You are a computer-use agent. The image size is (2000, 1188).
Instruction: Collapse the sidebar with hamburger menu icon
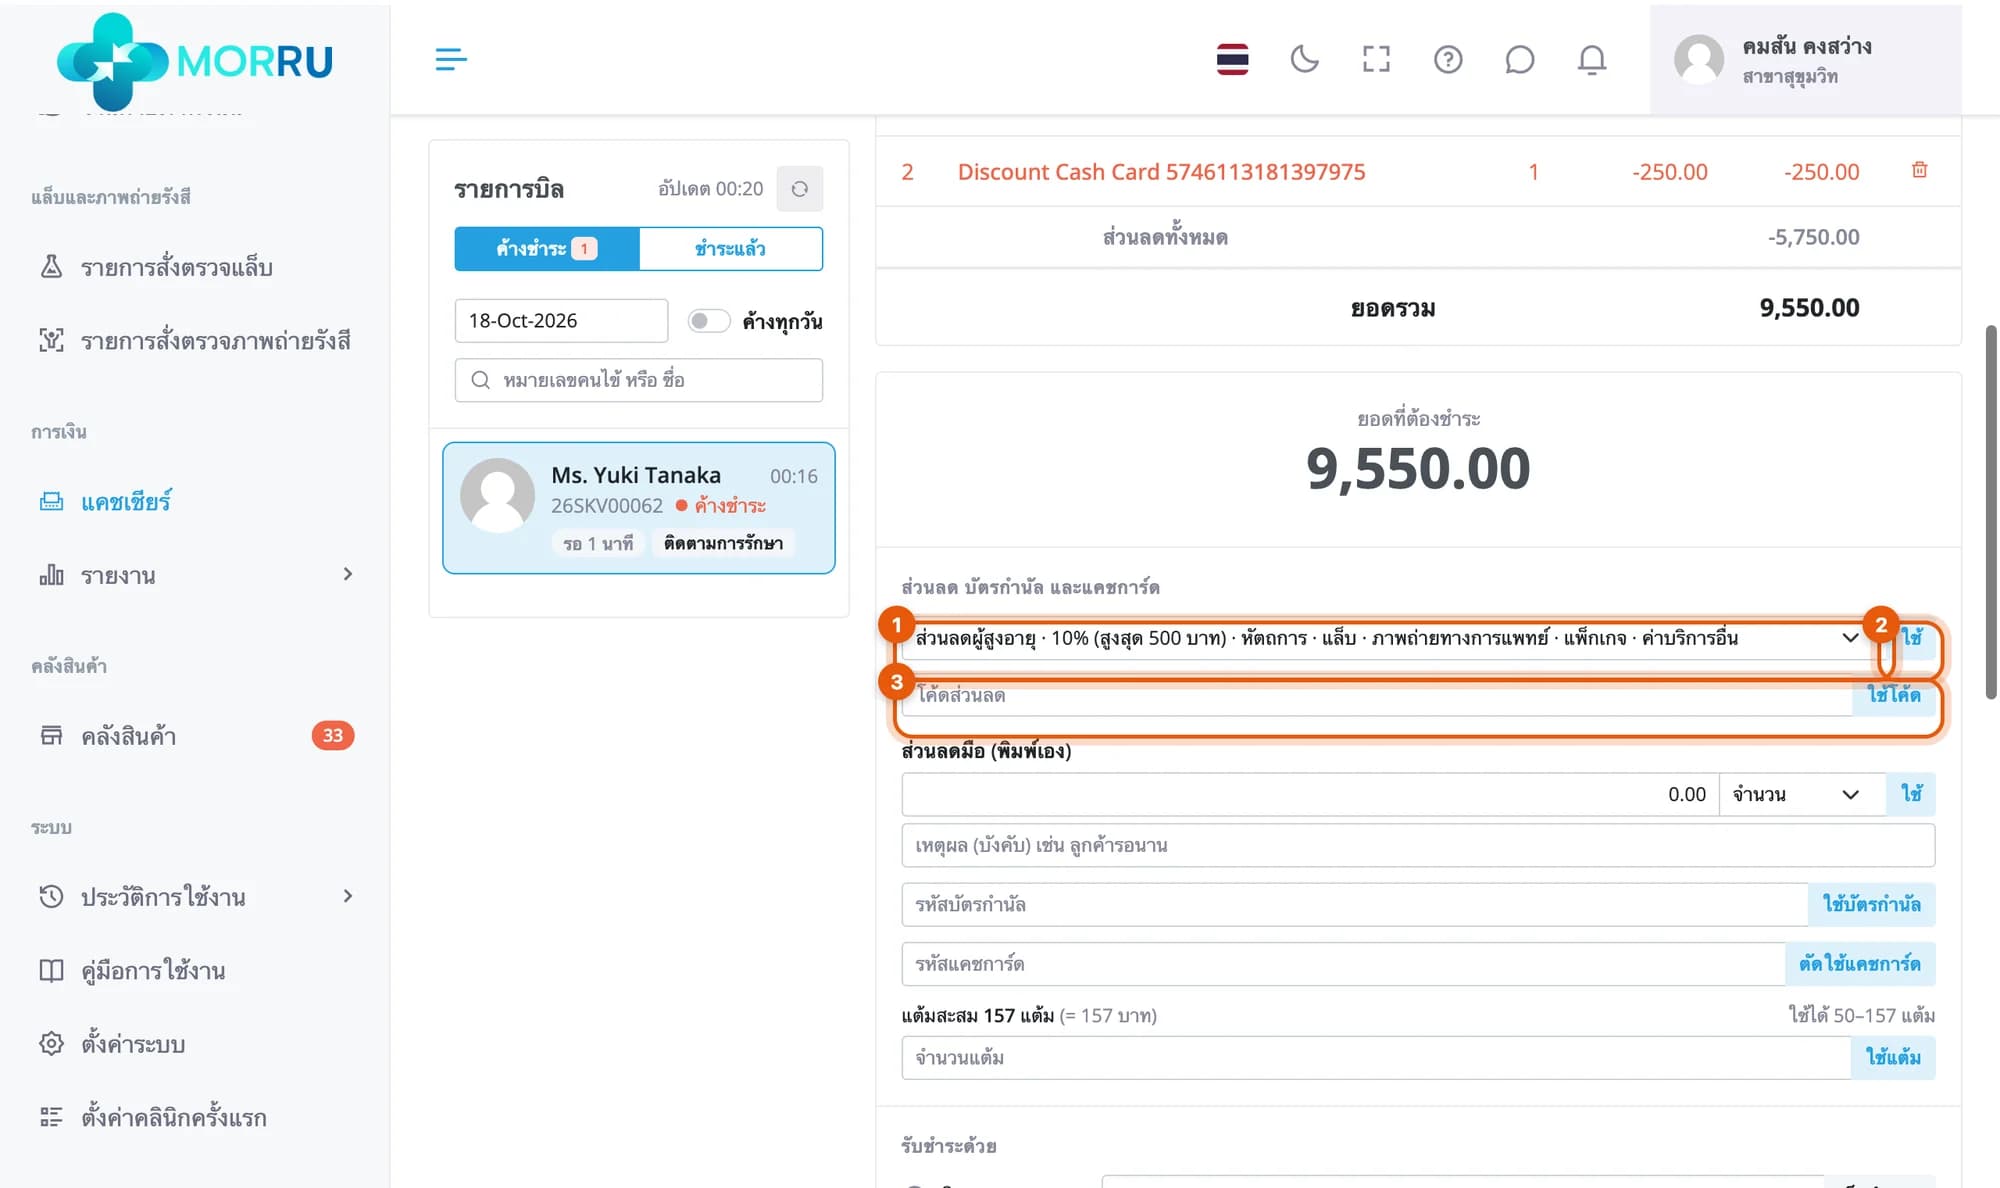[x=451, y=60]
